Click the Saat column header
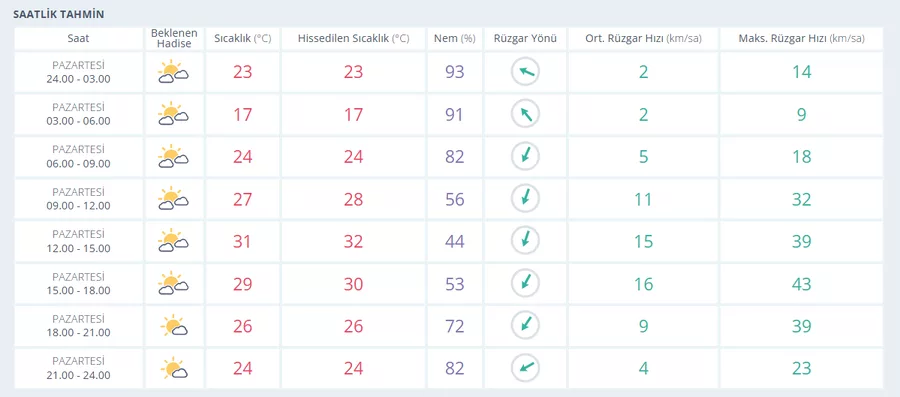 pos(79,38)
